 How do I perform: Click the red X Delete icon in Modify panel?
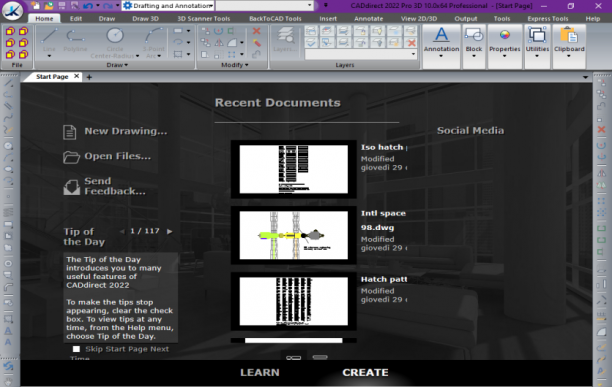click(256, 31)
